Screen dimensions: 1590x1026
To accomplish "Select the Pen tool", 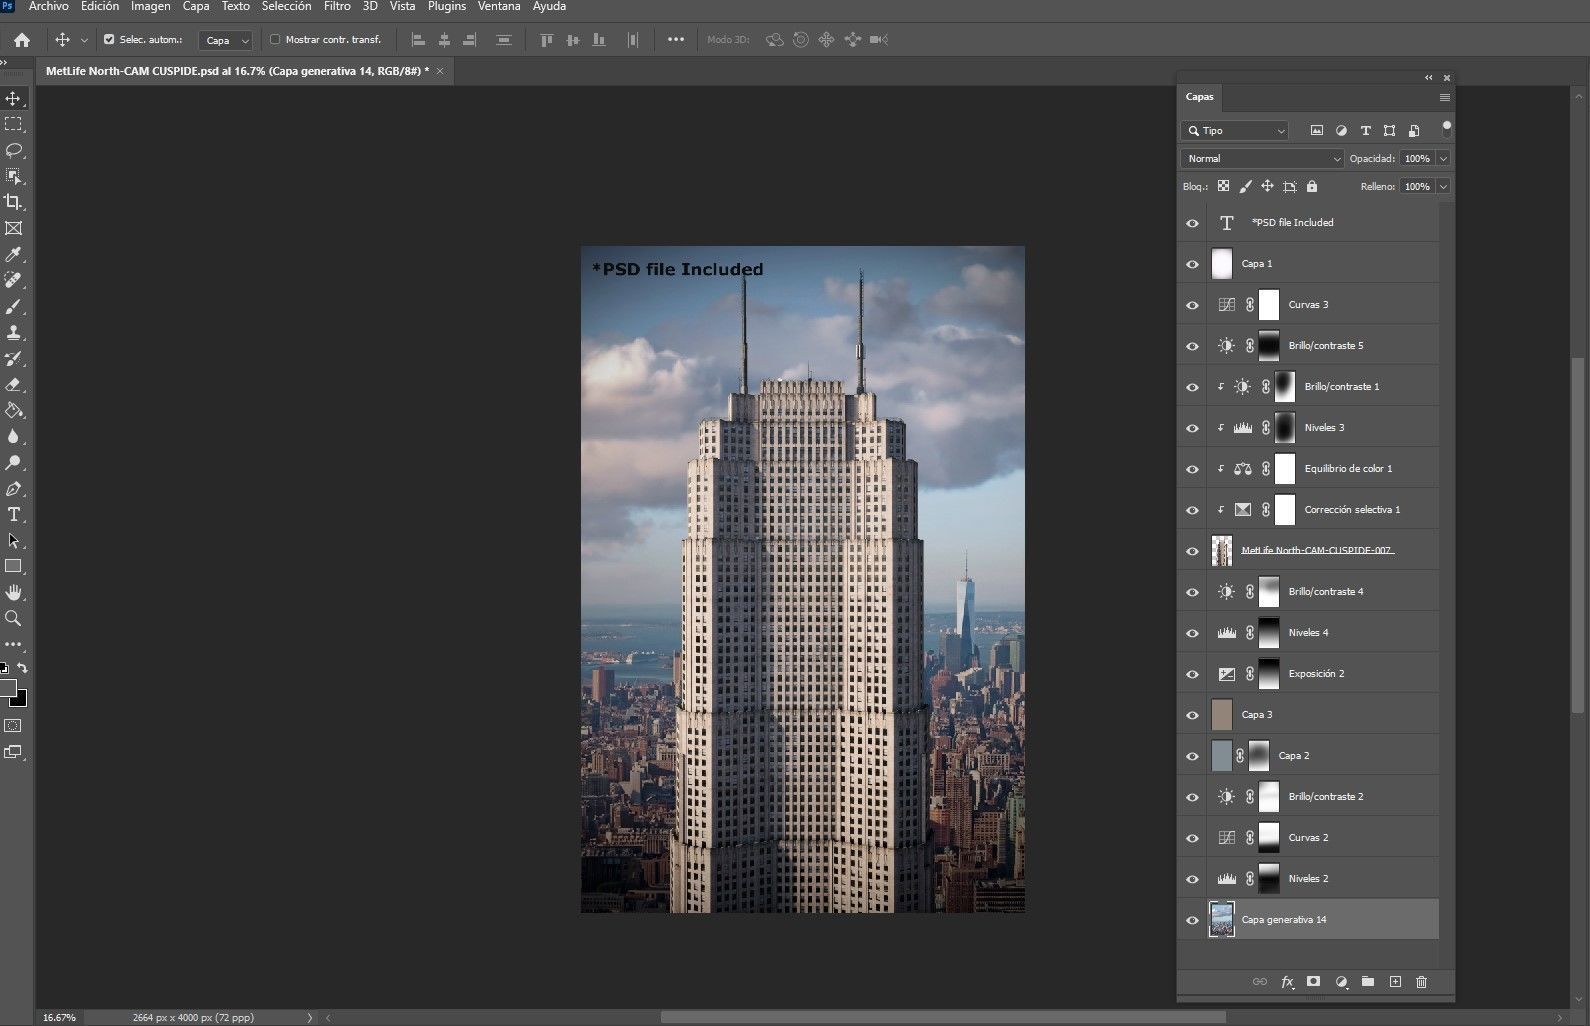I will click(13, 489).
